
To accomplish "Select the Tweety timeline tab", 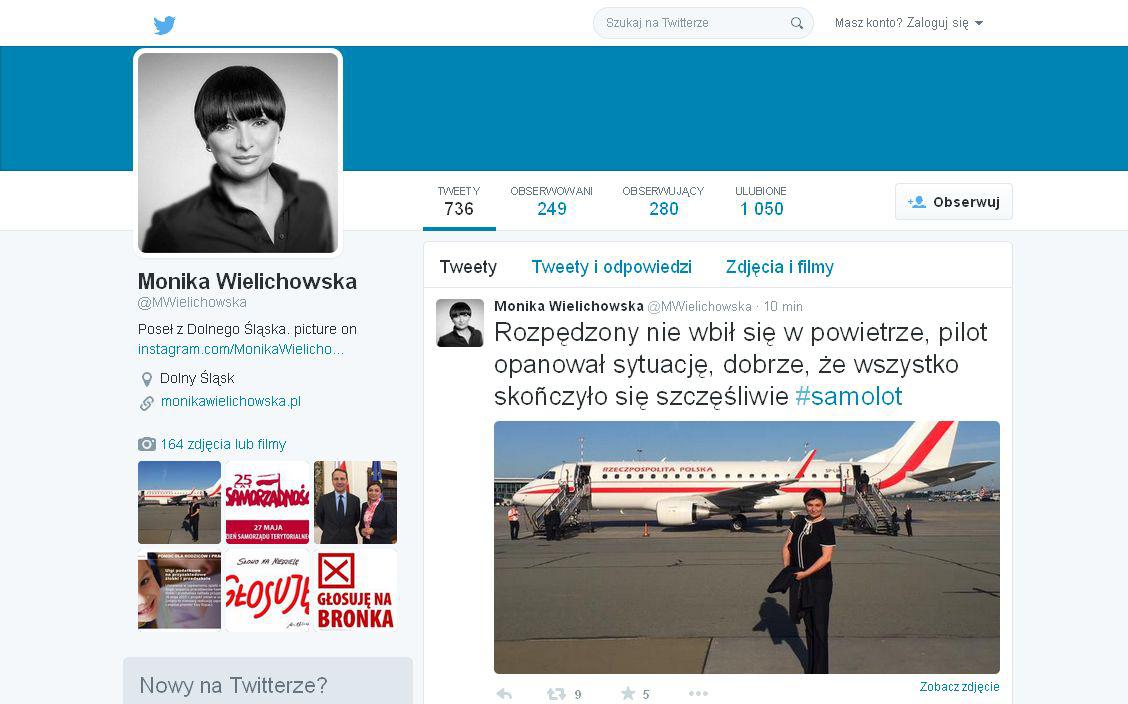I will (x=468, y=267).
